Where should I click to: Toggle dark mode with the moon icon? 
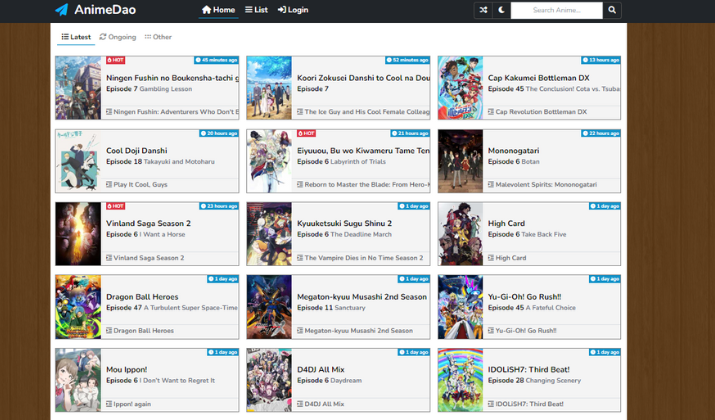(502, 10)
